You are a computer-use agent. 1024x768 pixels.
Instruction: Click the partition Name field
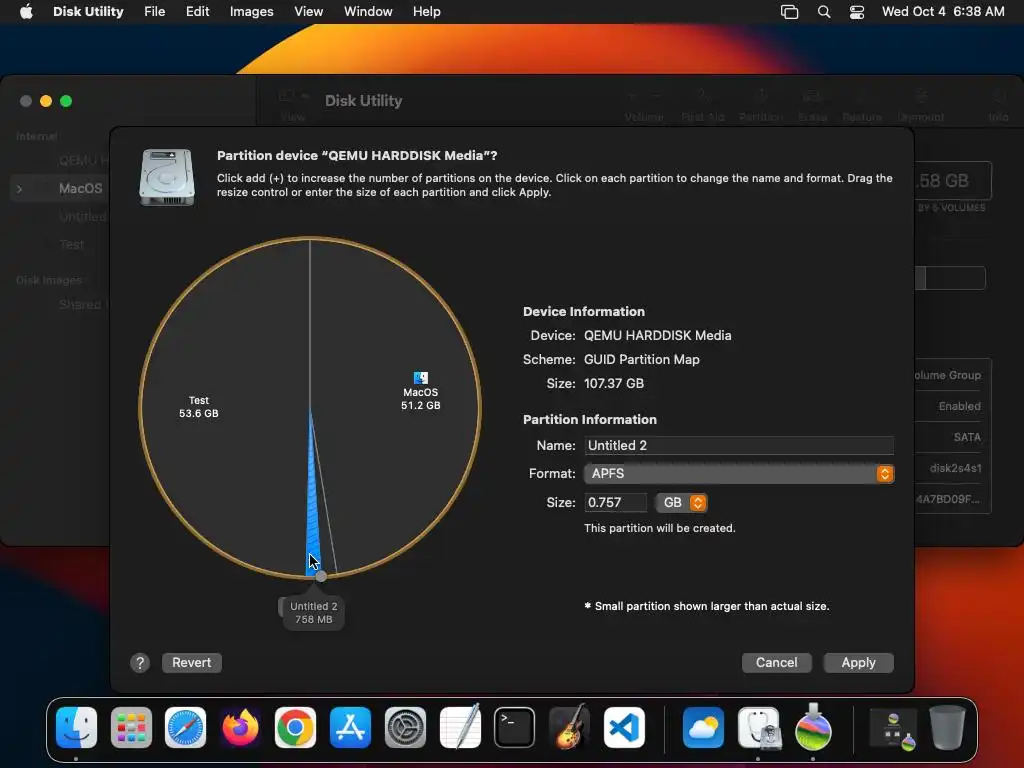[739, 445]
